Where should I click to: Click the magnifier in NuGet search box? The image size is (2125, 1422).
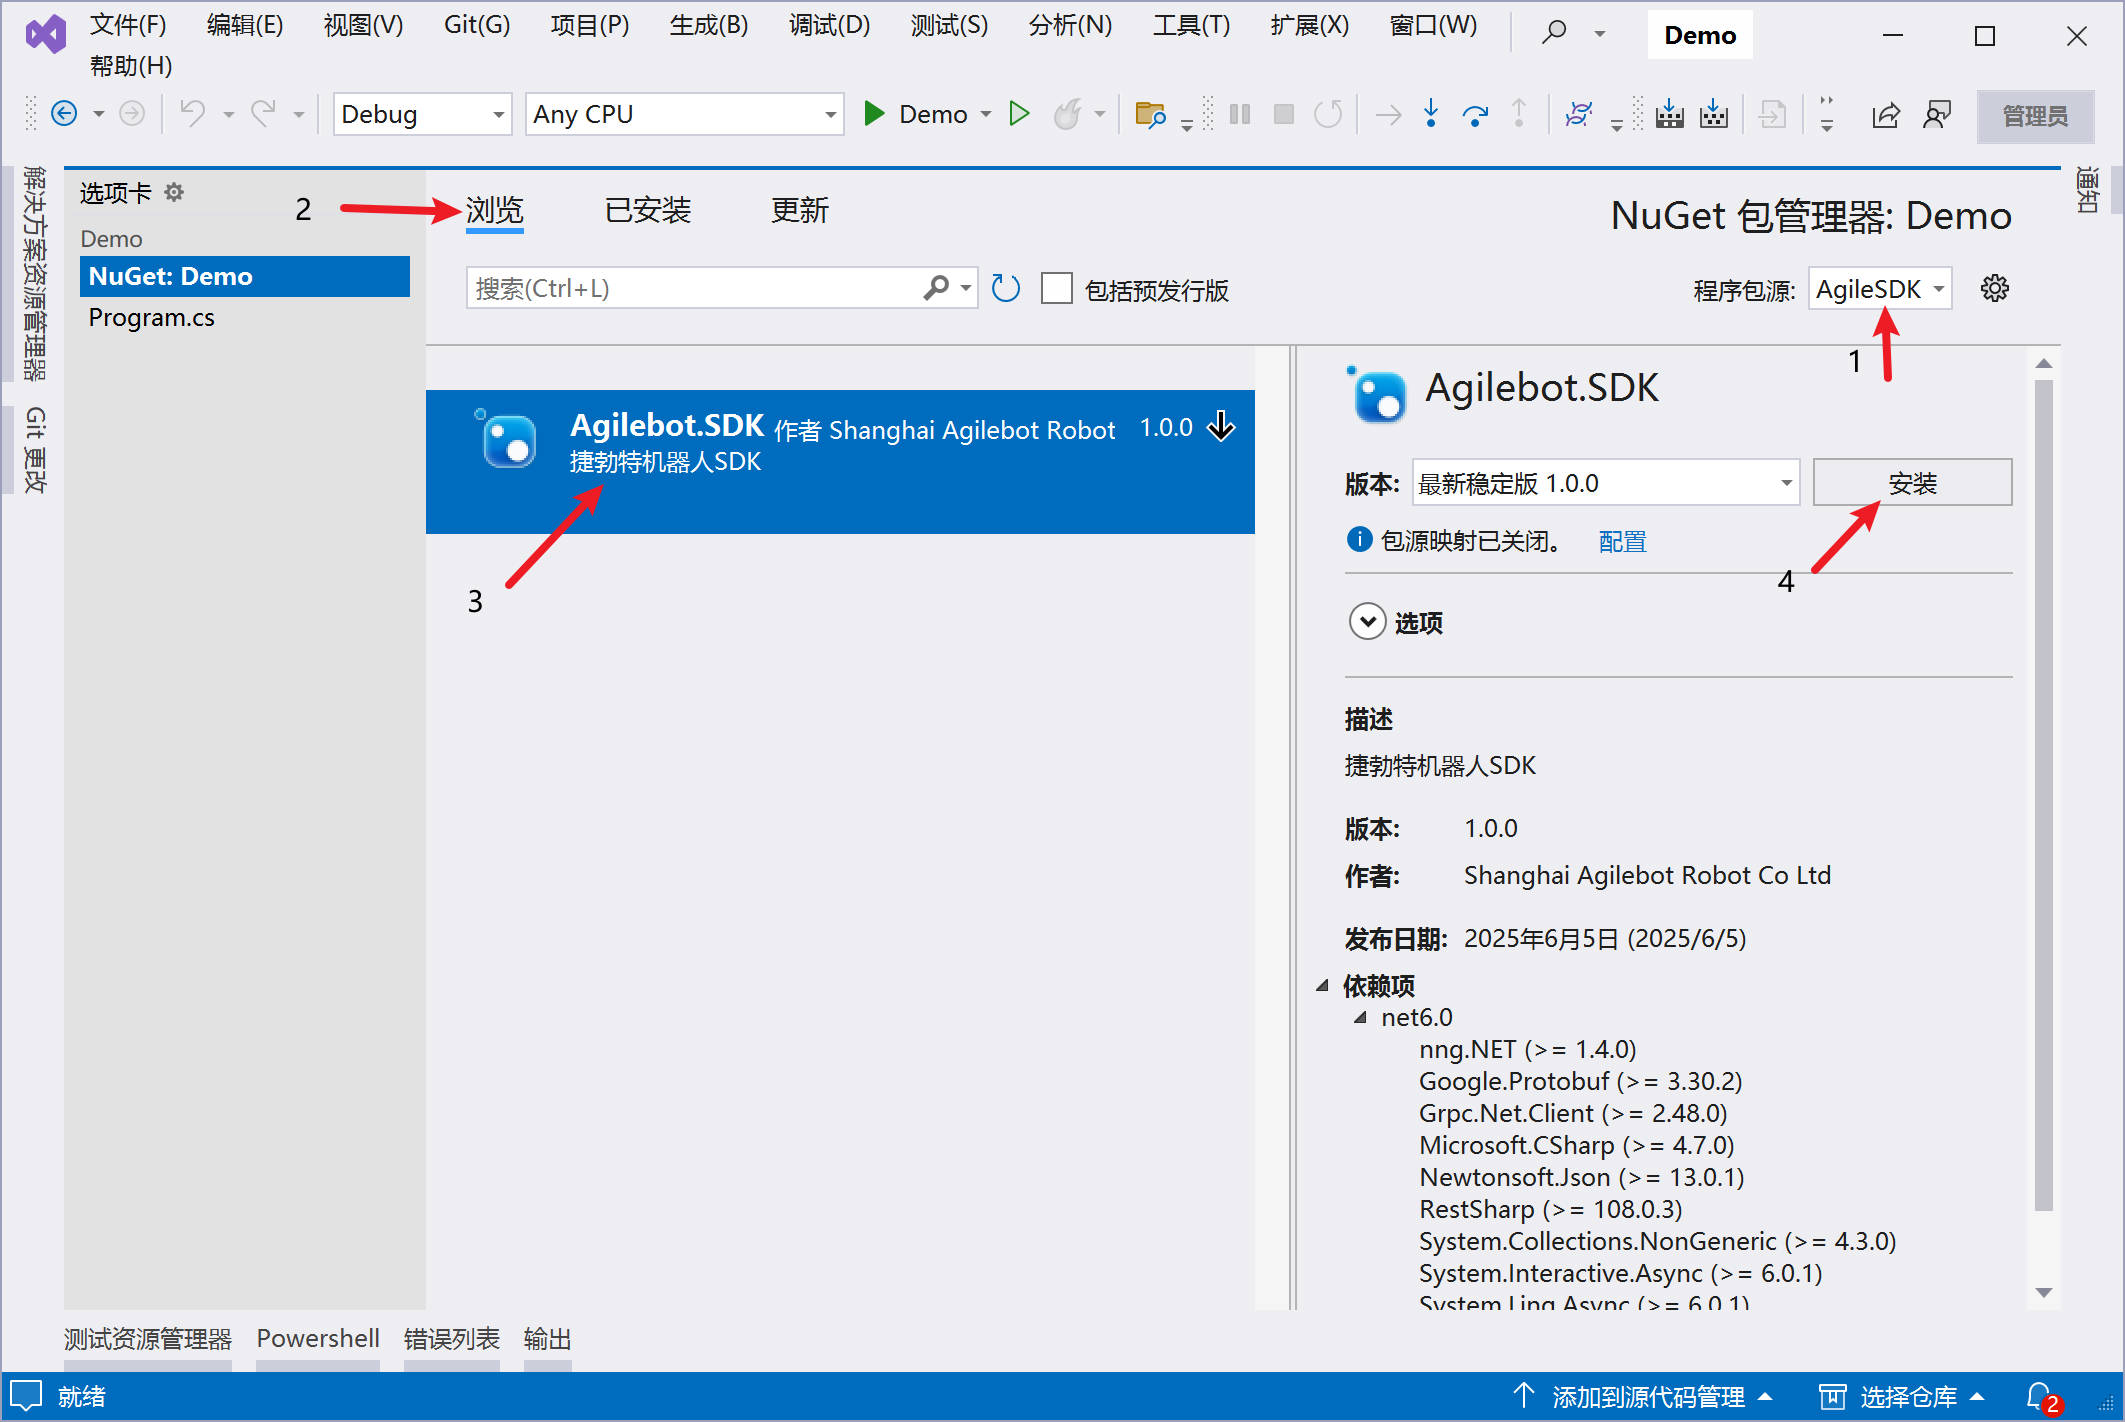coord(936,288)
